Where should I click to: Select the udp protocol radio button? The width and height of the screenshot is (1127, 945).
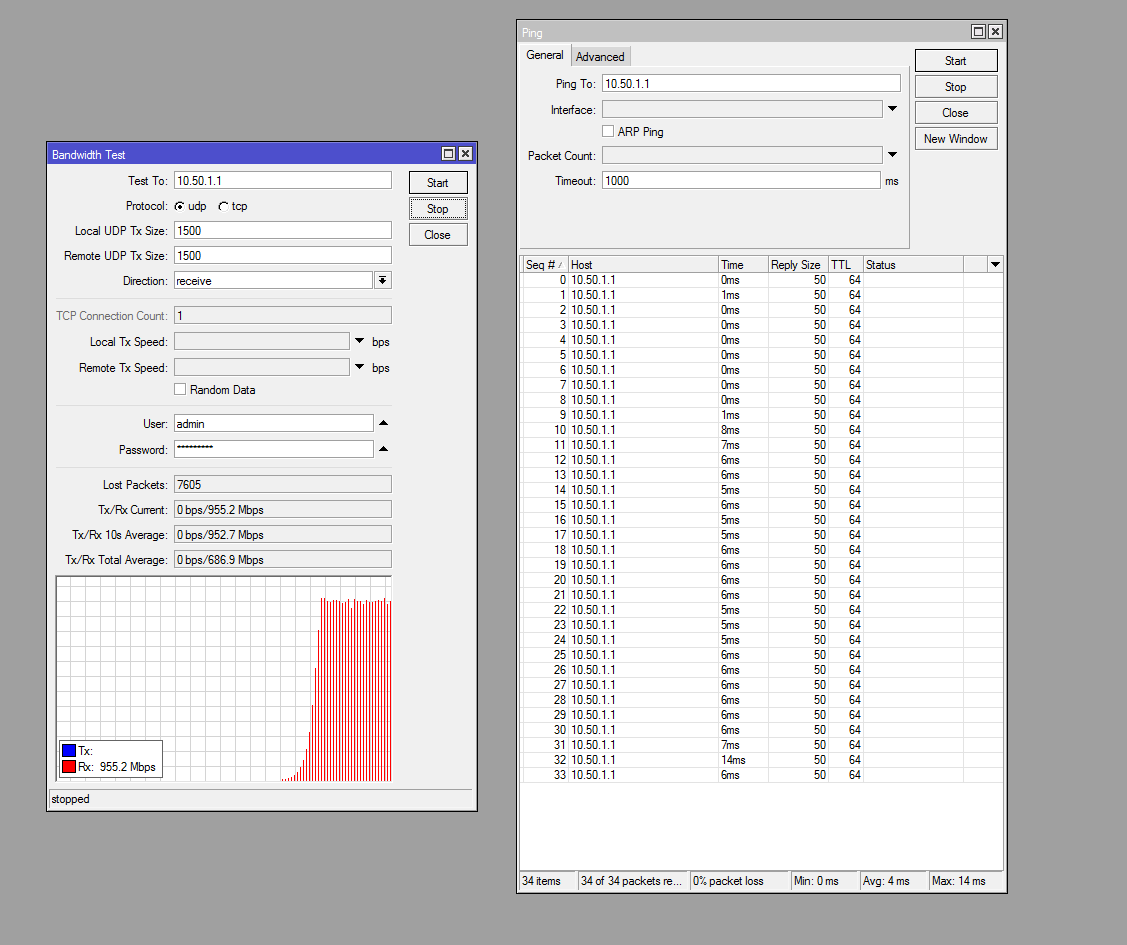[x=180, y=206]
